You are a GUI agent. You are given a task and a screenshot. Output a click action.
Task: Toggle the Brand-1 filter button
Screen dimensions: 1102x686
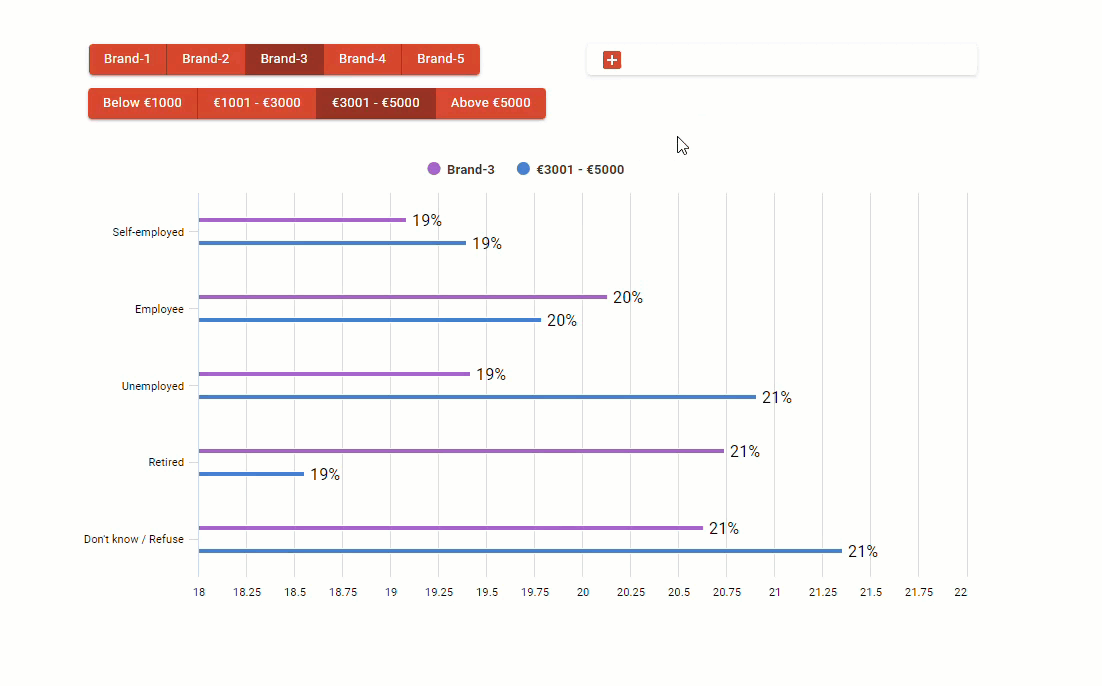coord(127,59)
